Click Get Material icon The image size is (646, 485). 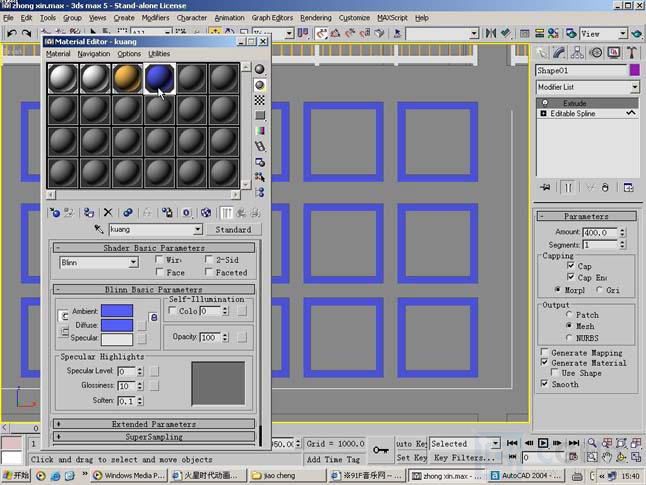coord(55,213)
